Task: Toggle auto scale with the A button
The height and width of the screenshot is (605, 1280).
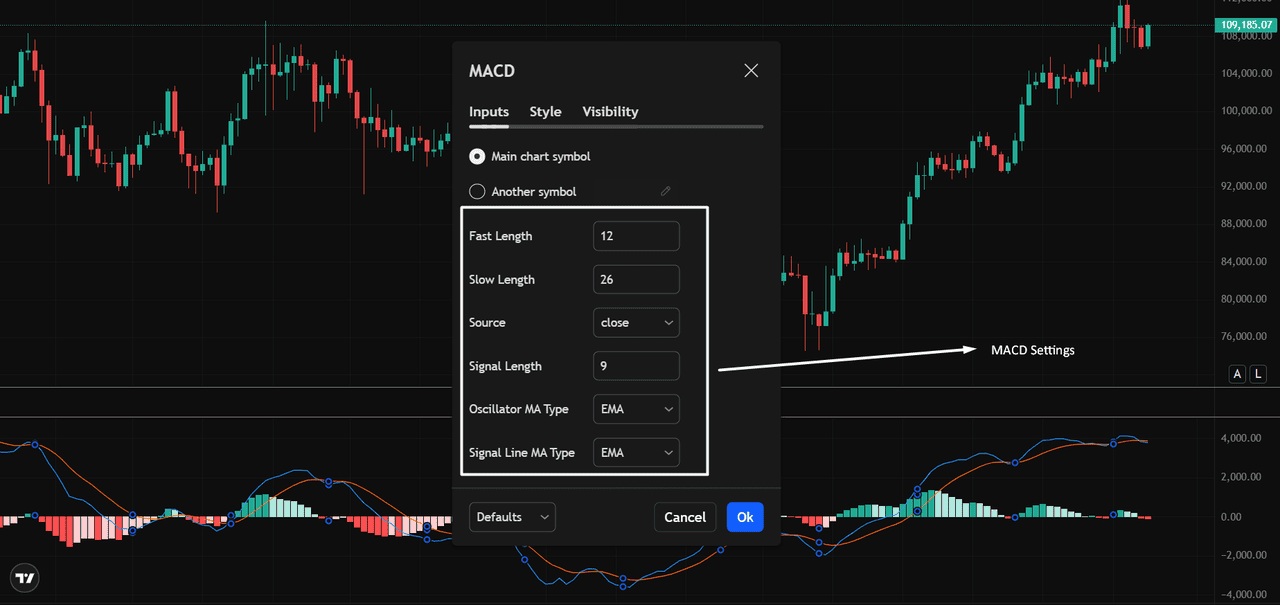Action: [x=1237, y=374]
